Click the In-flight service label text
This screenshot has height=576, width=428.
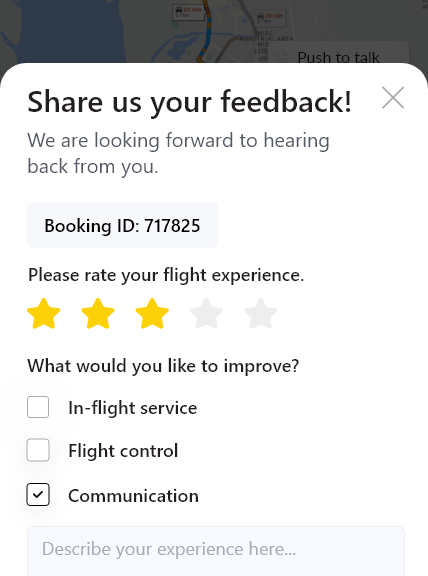(x=133, y=408)
